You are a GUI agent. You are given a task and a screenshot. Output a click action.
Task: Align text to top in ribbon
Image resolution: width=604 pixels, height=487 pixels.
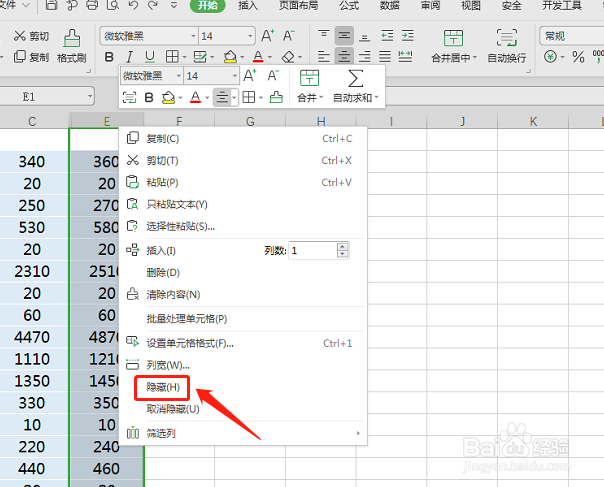coord(324,35)
